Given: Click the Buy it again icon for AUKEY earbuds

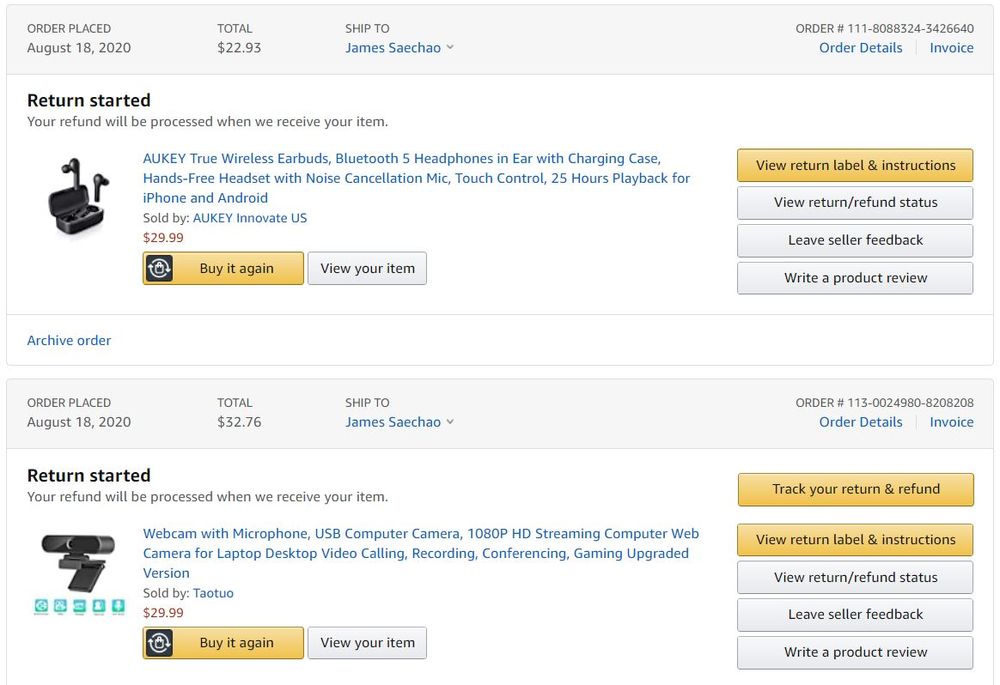Looking at the screenshot, I should [x=160, y=268].
